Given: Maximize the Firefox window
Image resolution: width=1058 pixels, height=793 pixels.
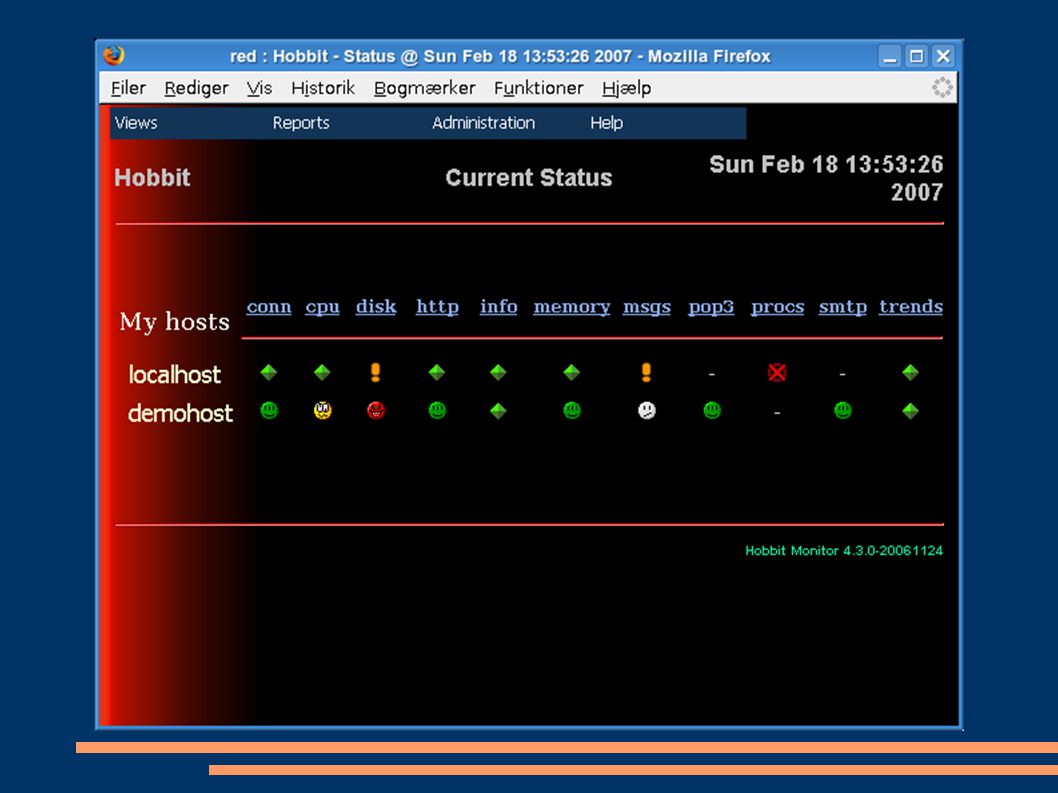Looking at the screenshot, I should point(916,56).
